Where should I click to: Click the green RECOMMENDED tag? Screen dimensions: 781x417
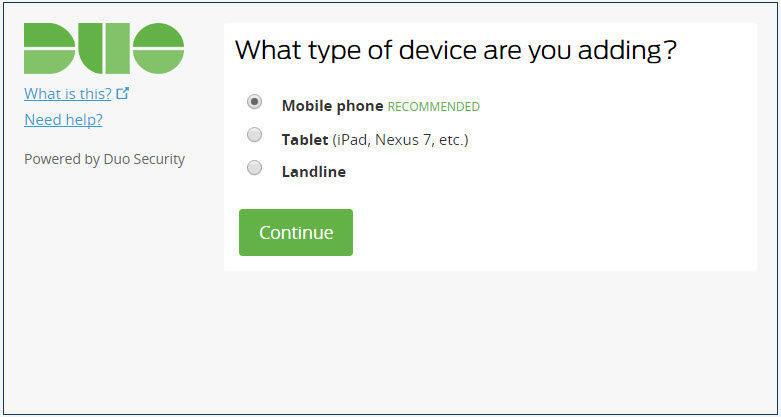click(433, 107)
